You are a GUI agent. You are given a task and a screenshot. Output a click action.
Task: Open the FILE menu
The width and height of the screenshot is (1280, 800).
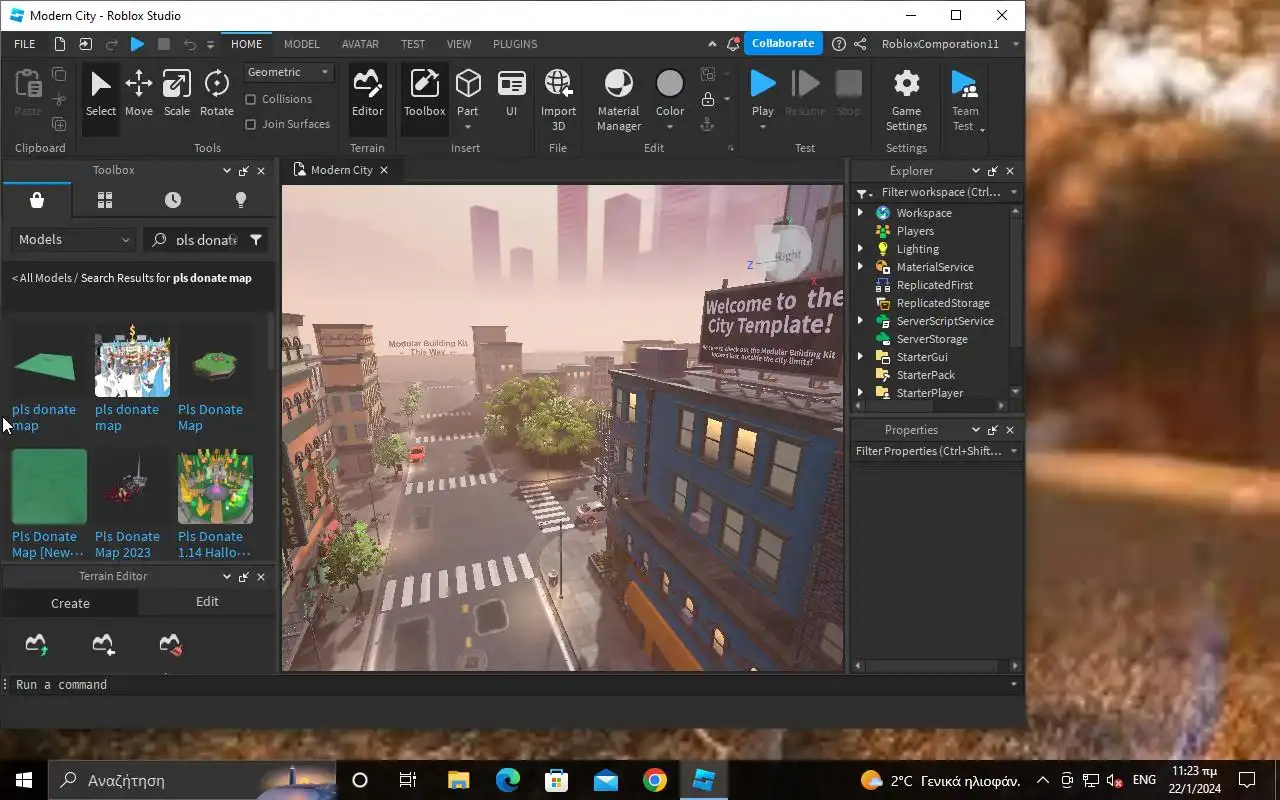pyautogui.click(x=25, y=44)
